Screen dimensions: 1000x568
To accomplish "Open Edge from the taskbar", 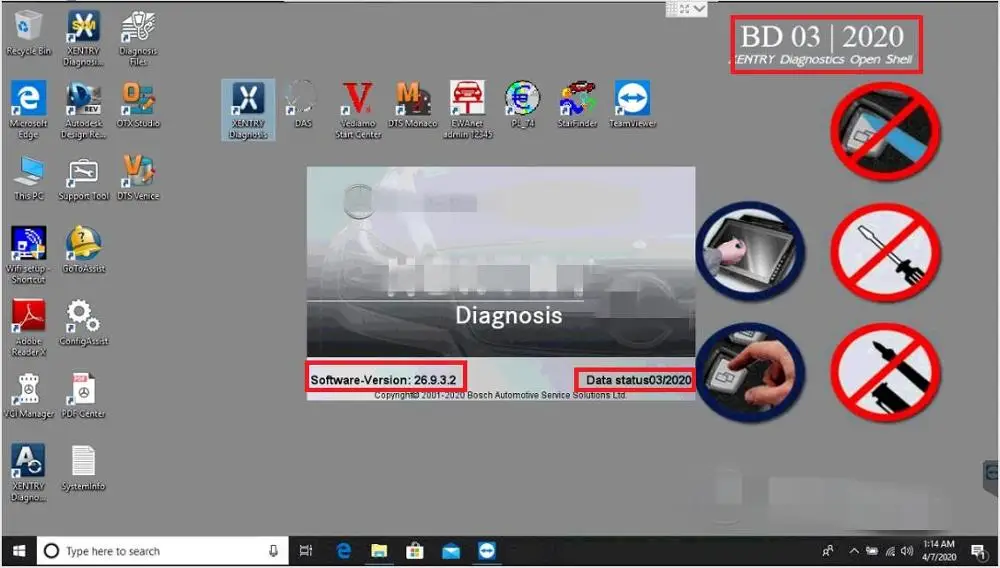I will click(344, 551).
